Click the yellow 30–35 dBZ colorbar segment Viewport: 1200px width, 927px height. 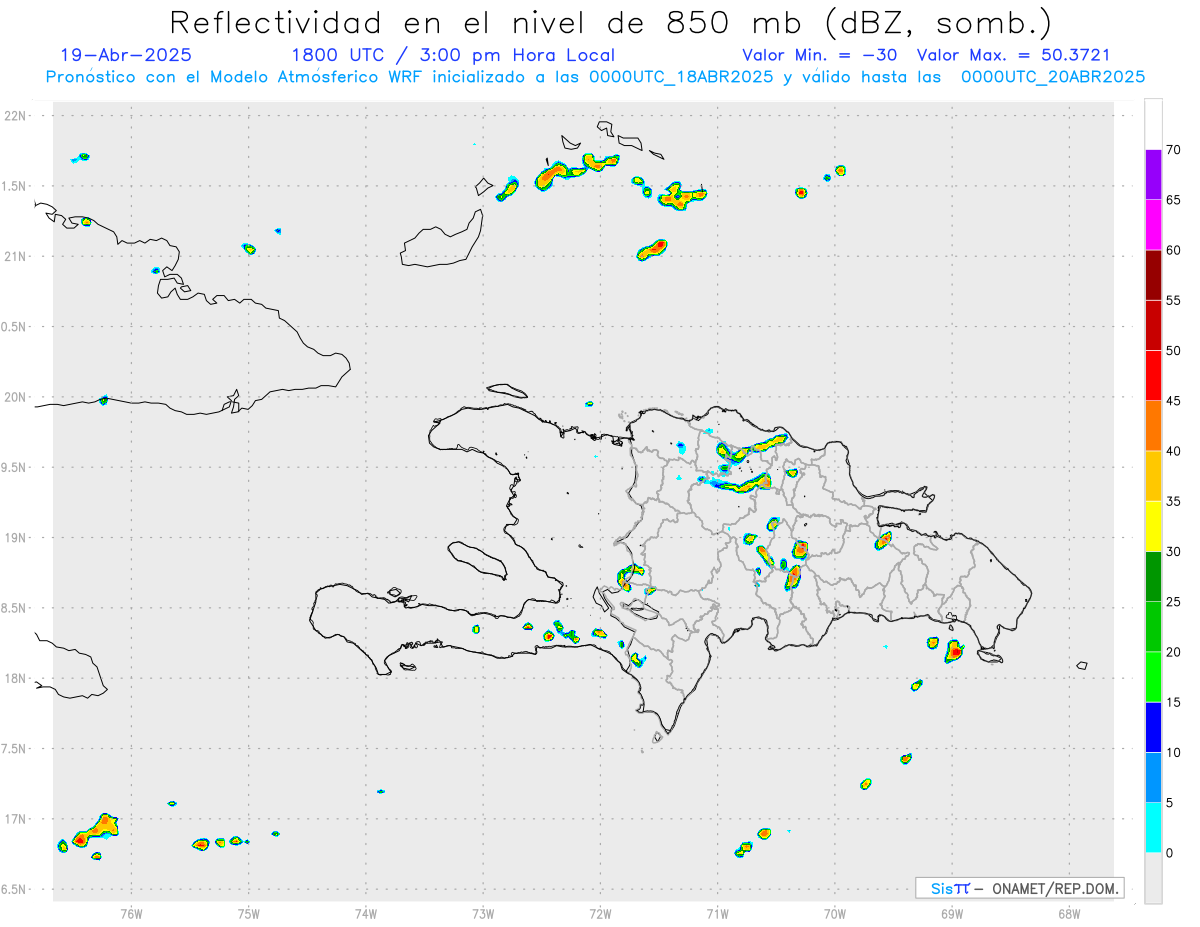click(1153, 527)
